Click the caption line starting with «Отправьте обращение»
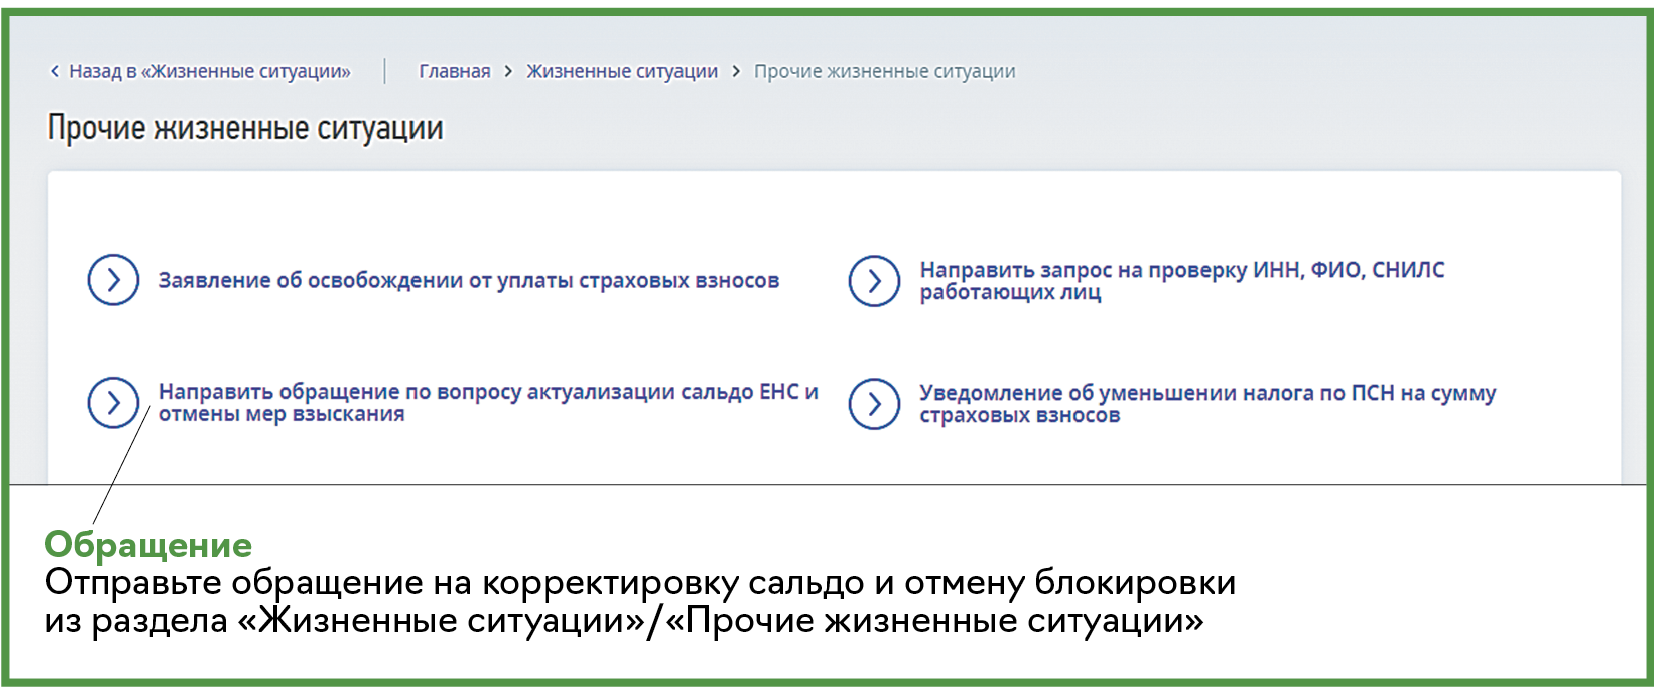 click(x=640, y=582)
